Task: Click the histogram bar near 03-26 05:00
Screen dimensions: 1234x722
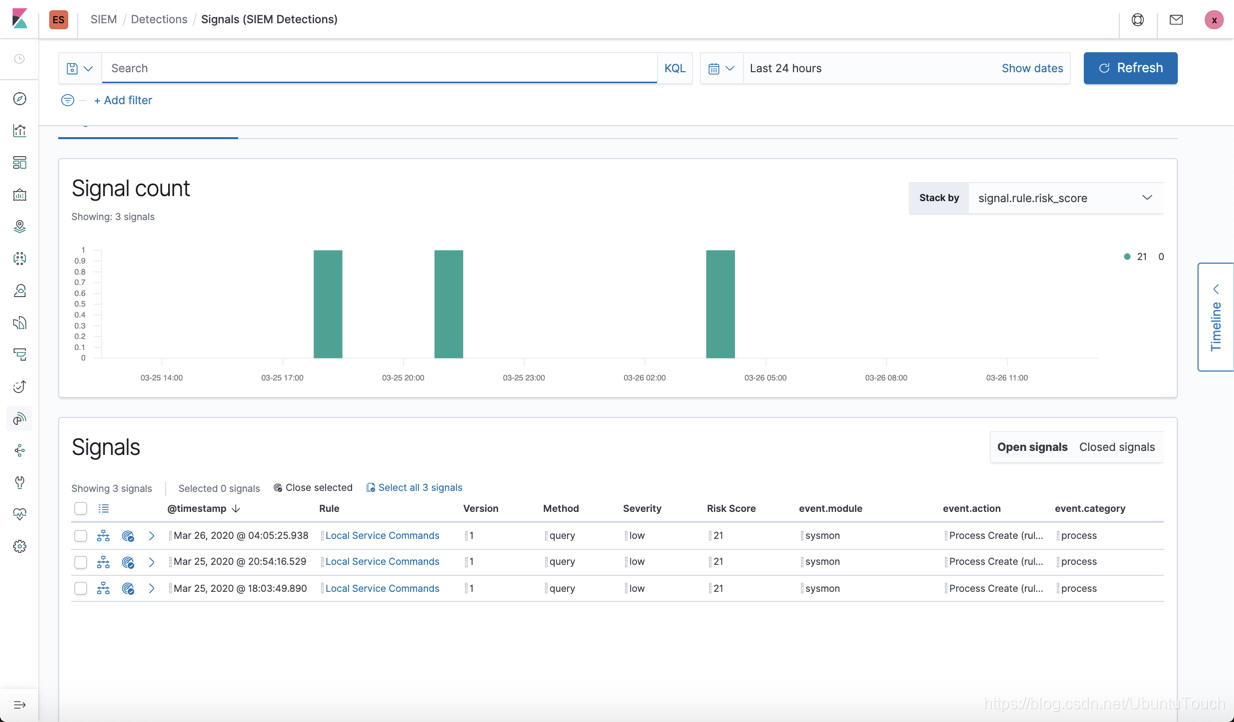Action: [x=720, y=304]
